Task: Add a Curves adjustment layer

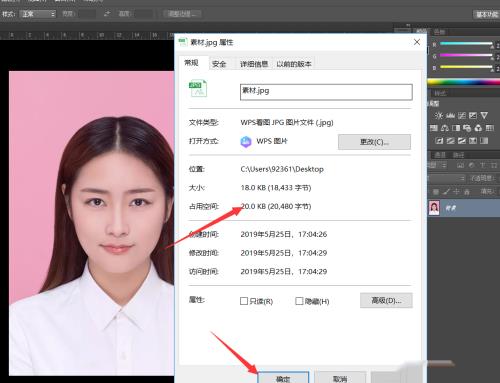Action: tap(462, 115)
